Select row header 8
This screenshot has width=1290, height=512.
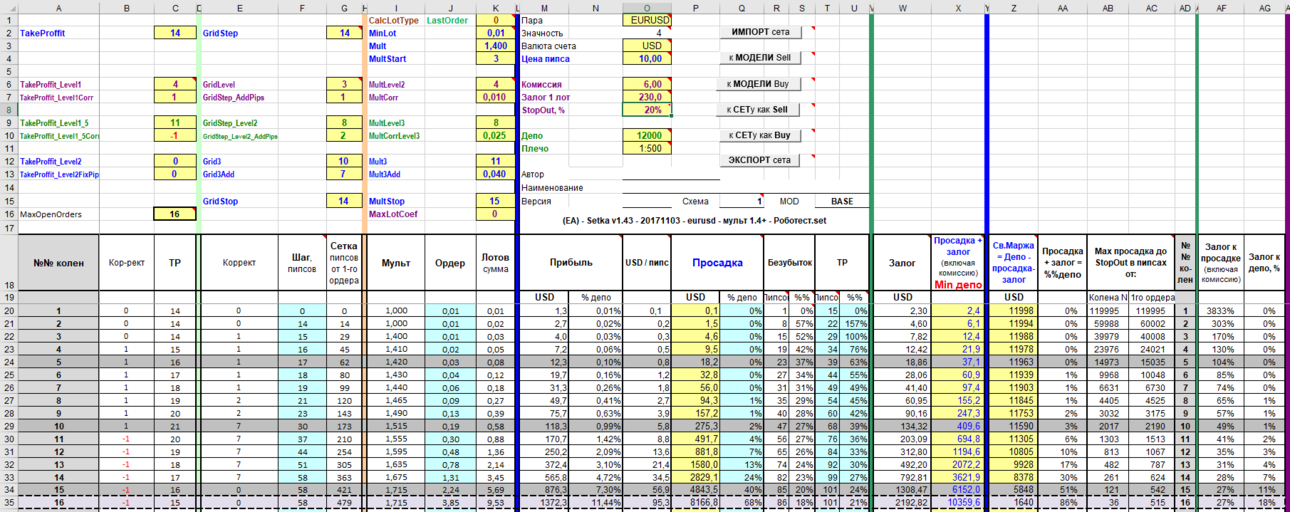pos(9,110)
